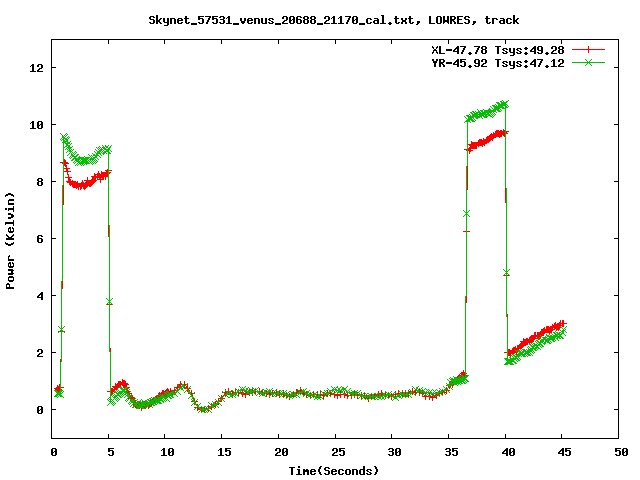This screenshot has width=640, height=480.
Task: Click the red XL legend line sample
Action: (588, 50)
